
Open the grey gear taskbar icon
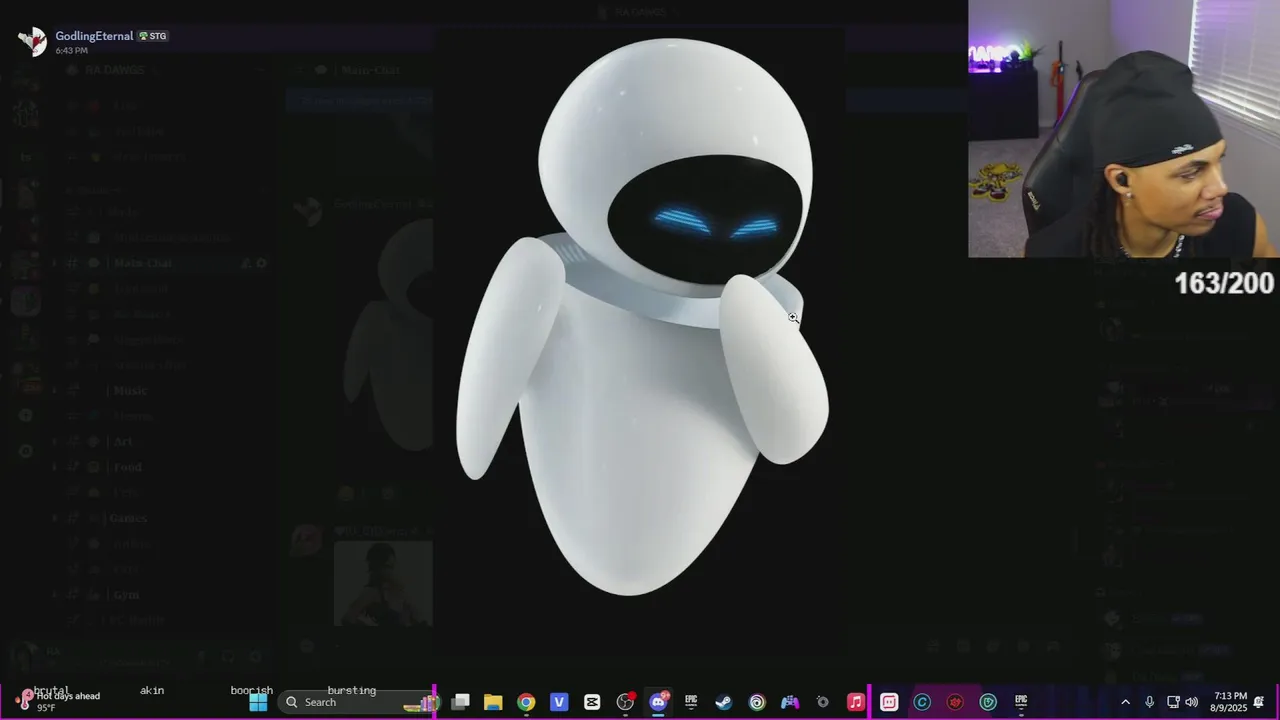(x=823, y=702)
